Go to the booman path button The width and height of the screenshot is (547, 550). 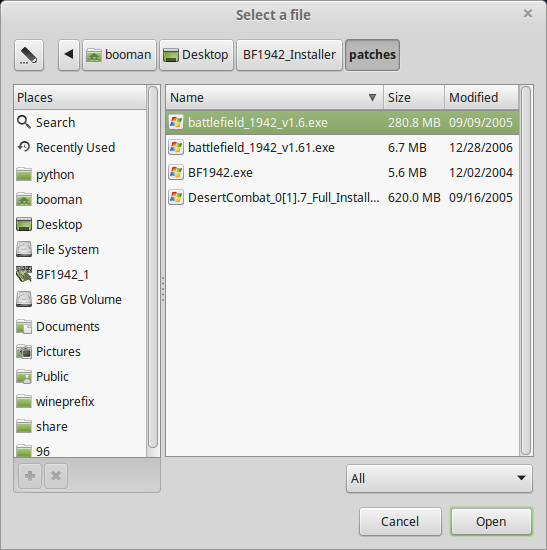click(x=119, y=55)
